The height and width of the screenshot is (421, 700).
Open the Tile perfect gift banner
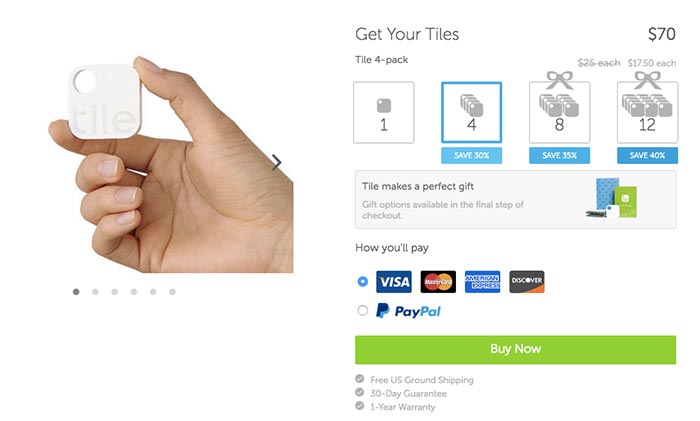pos(515,200)
